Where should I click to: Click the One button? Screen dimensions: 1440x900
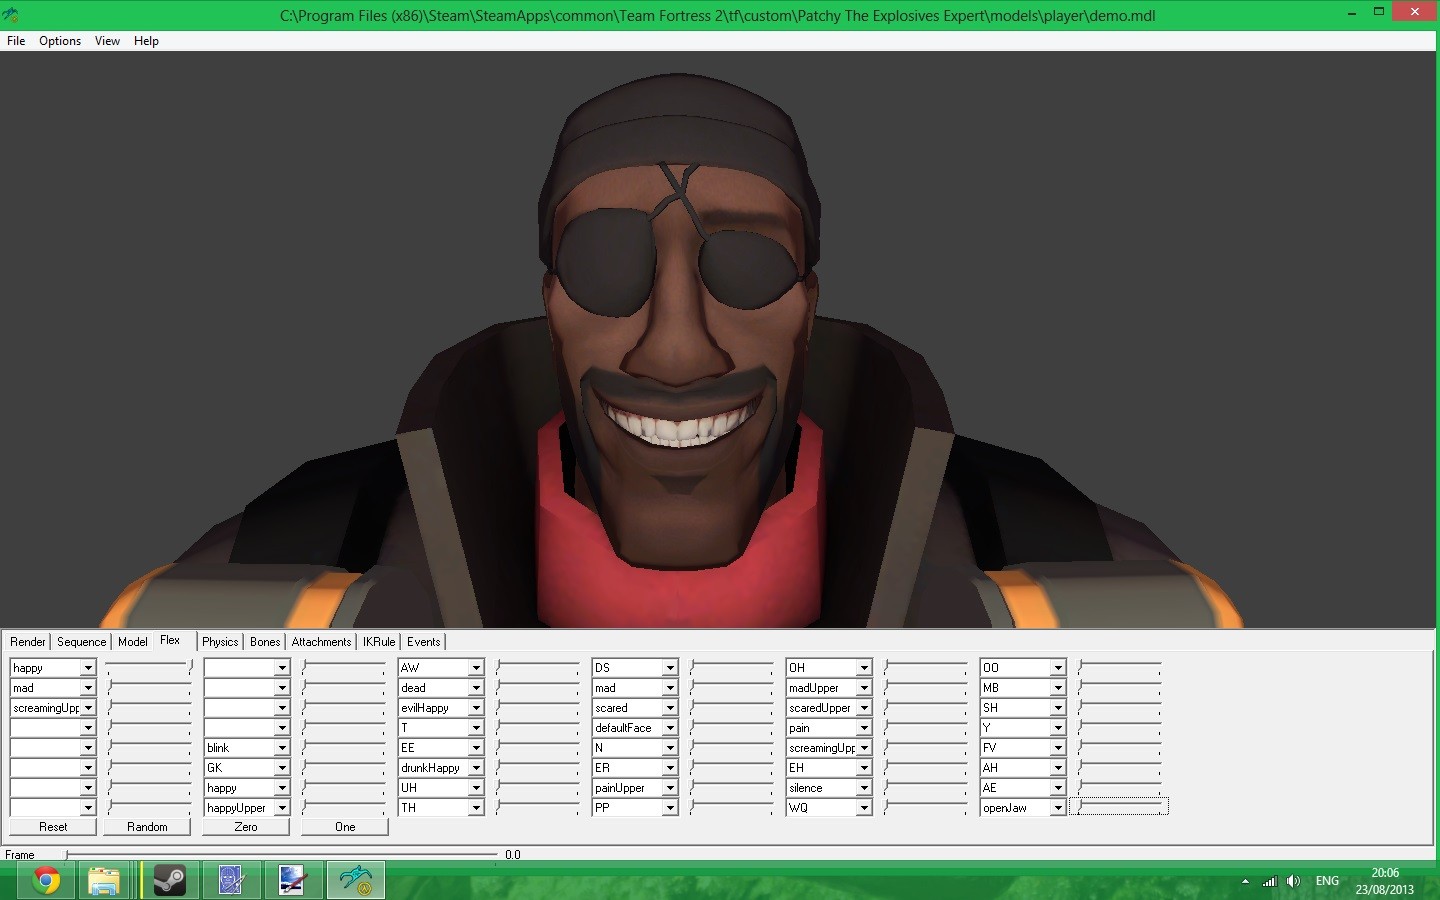[x=345, y=827]
